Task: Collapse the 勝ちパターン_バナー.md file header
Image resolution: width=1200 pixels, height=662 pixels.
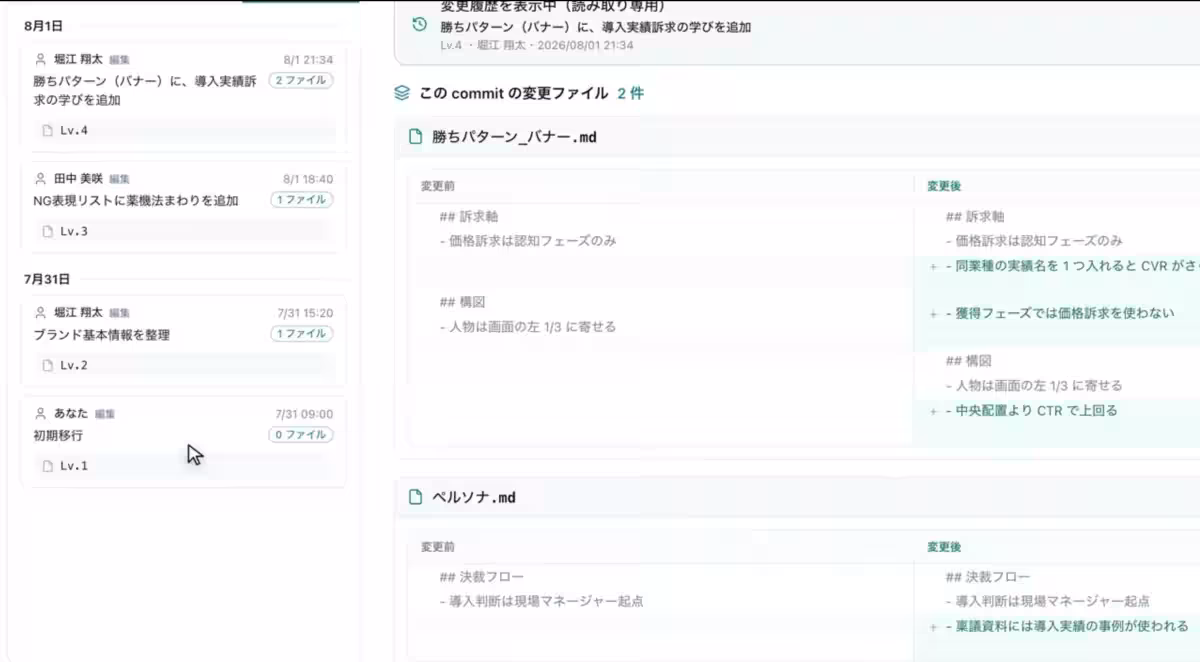Action: [798, 137]
